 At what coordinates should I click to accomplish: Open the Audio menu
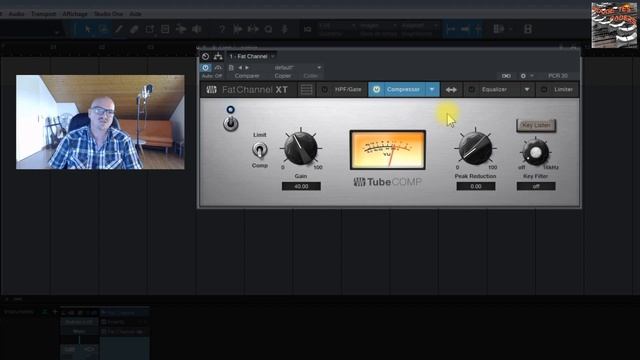click(16, 14)
